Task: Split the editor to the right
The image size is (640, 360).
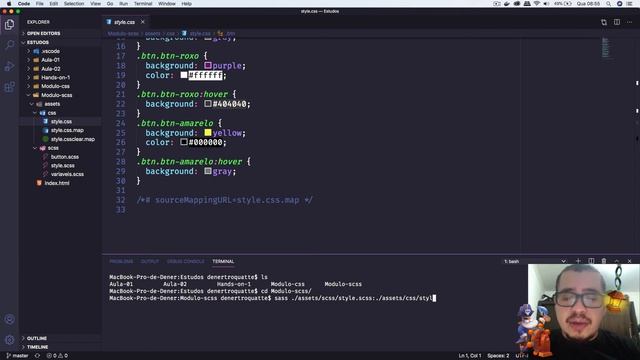Action: pyautogui.click(x=617, y=22)
